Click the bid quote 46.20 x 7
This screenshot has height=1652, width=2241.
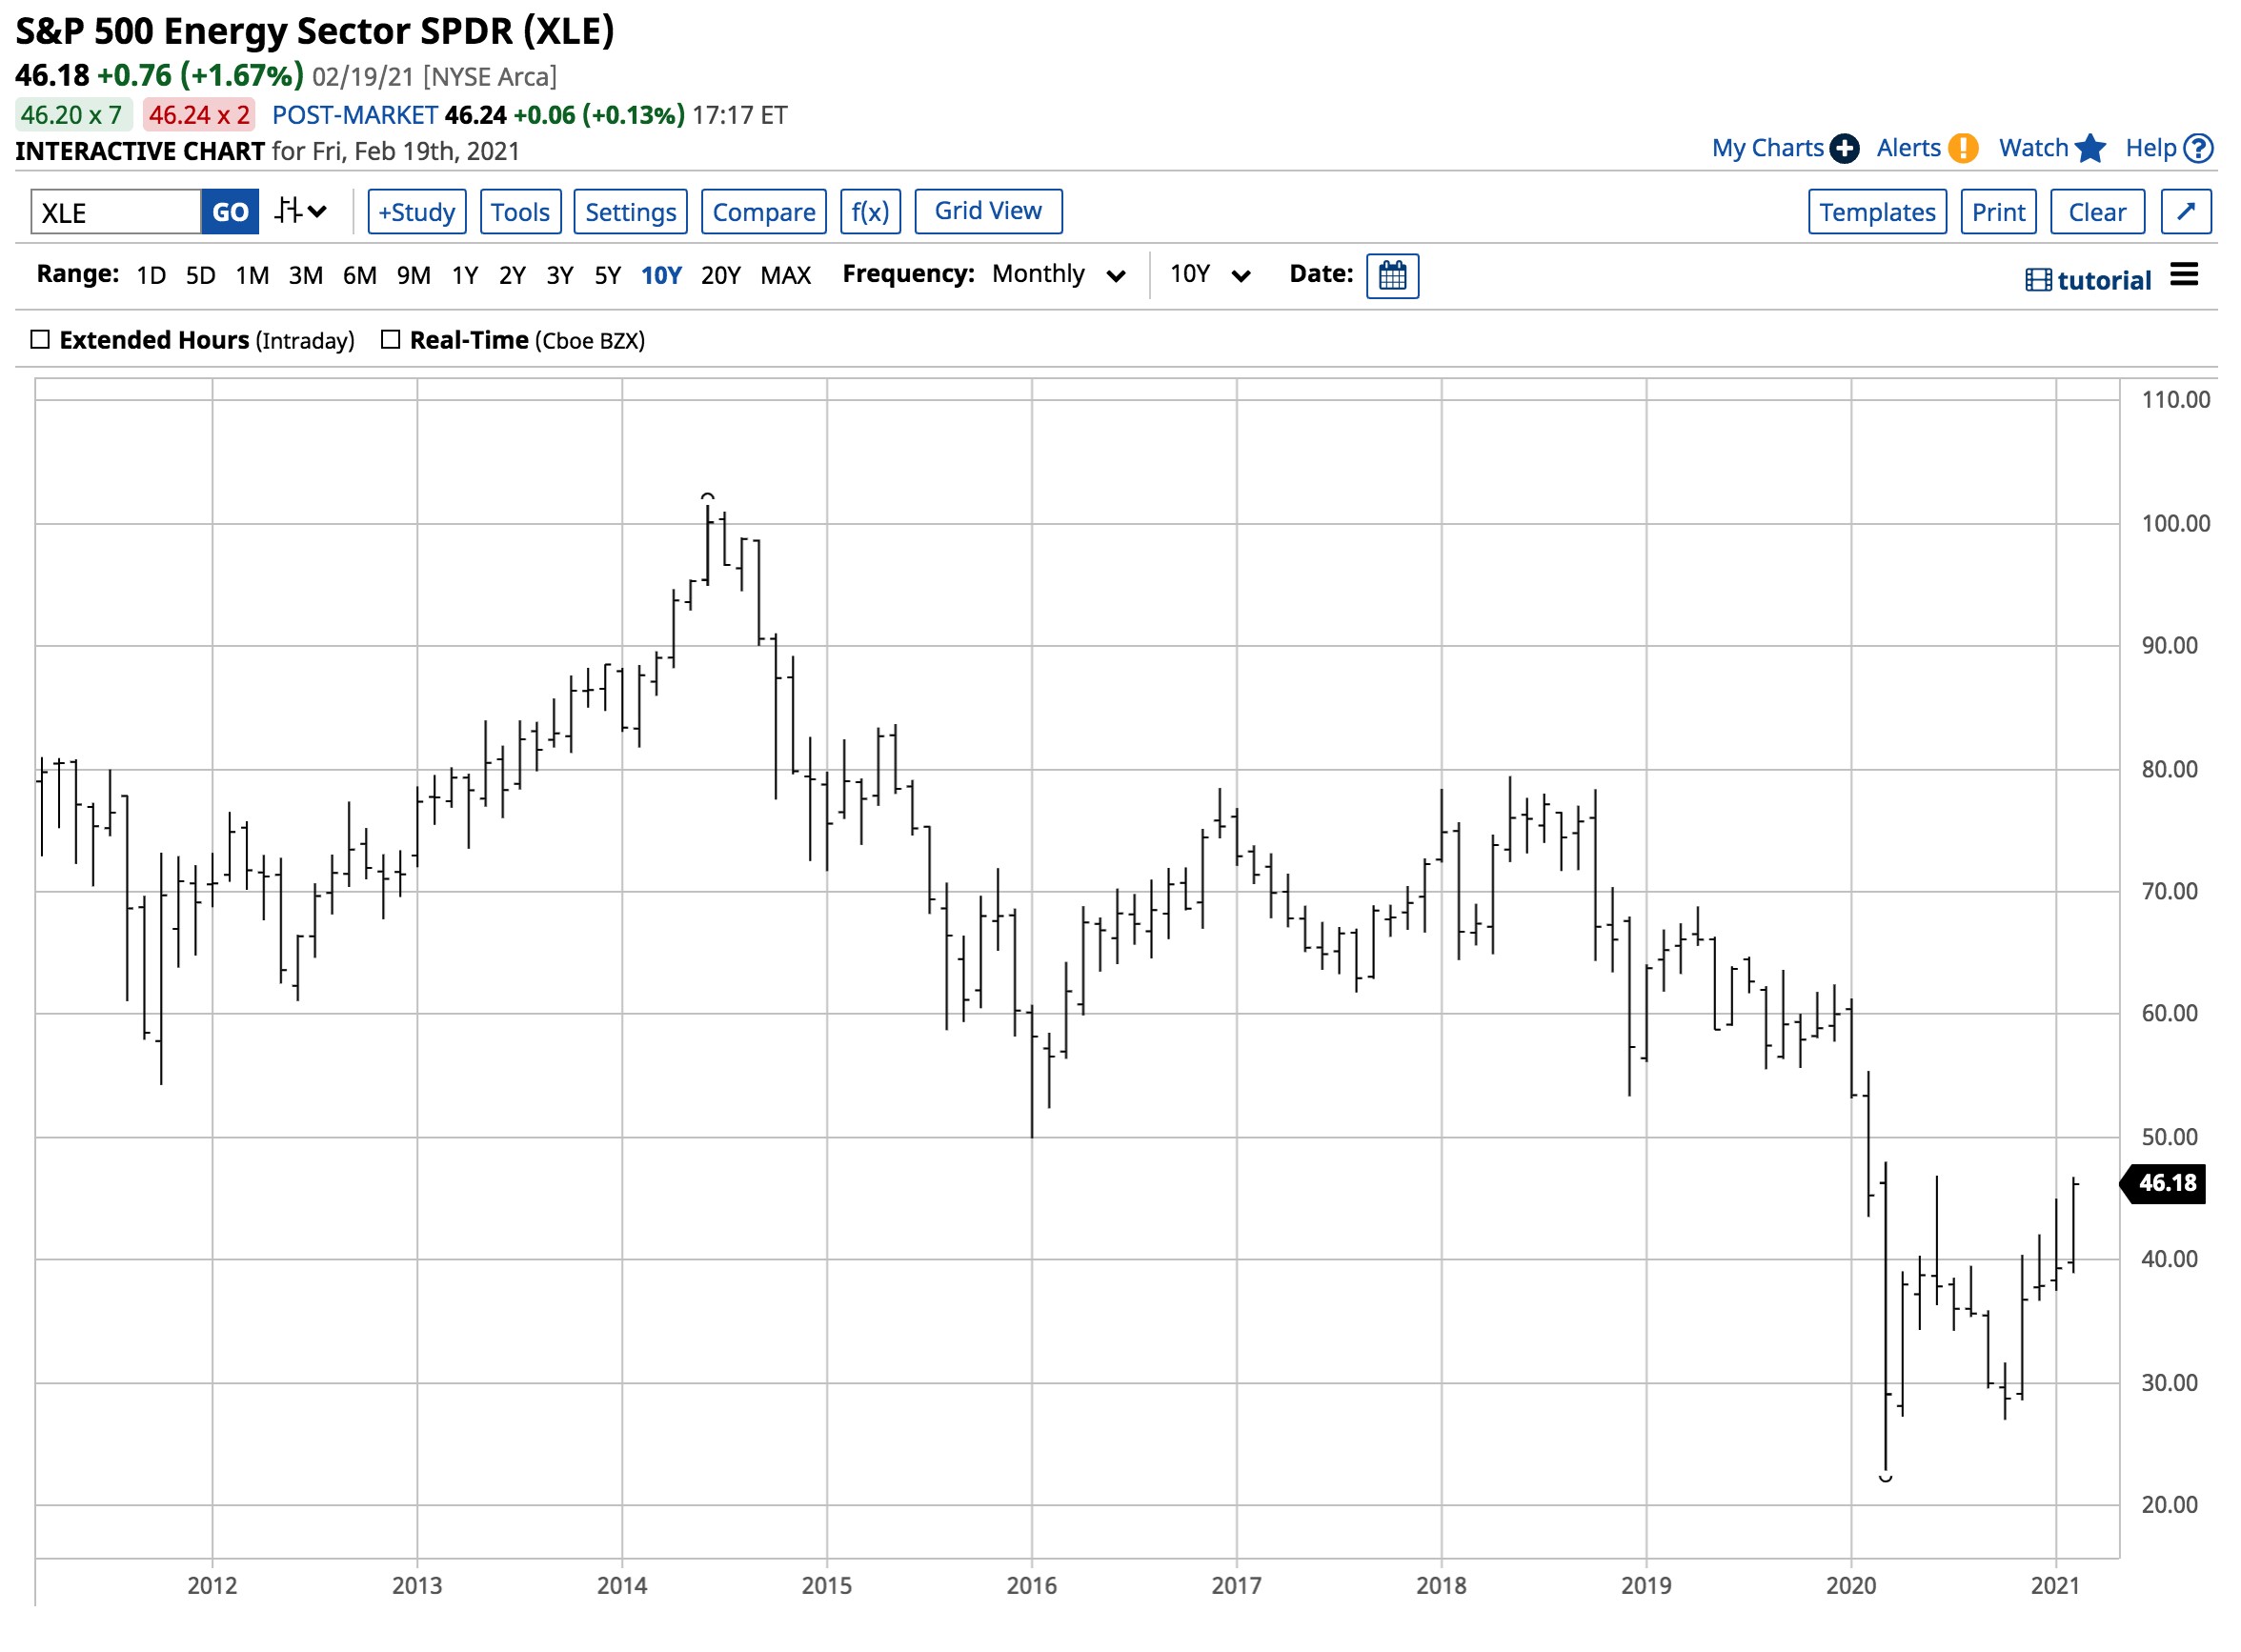(72, 115)
